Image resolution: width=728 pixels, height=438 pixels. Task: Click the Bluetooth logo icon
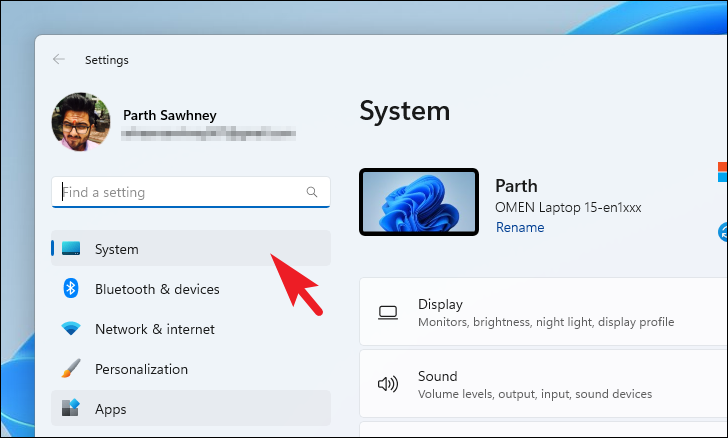pos(71,288)
